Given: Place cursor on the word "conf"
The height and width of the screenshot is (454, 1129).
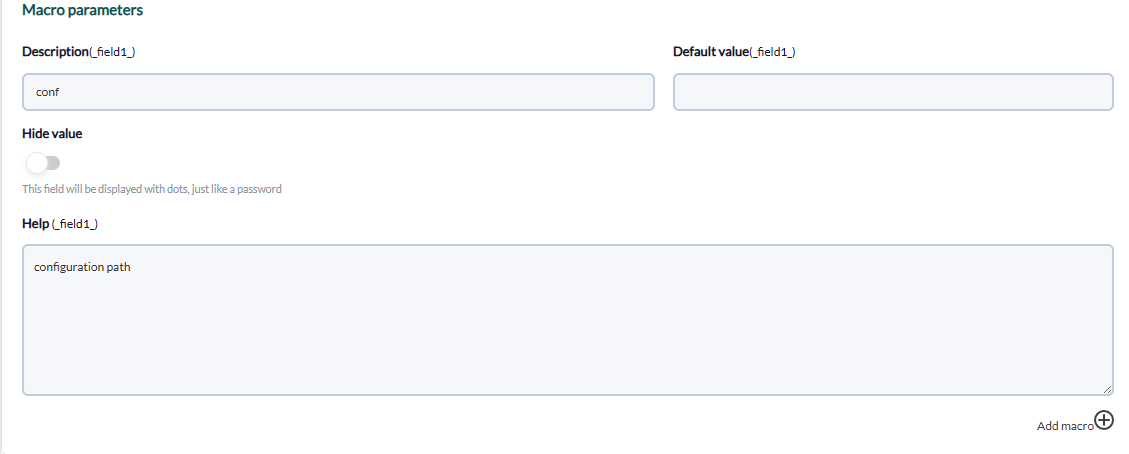Looking at the screenshot, I should [48, 93].
